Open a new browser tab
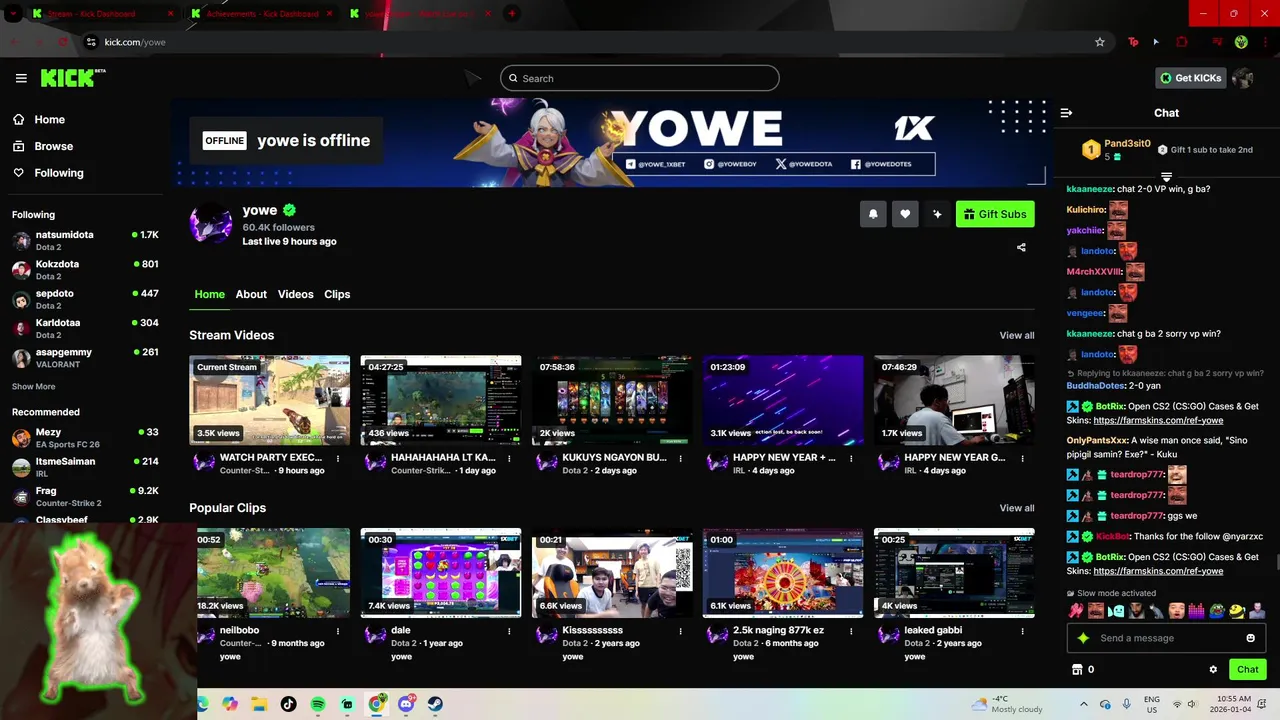Image resolution: width=1280 pixels, height=720 pixels. click(512, 14)
